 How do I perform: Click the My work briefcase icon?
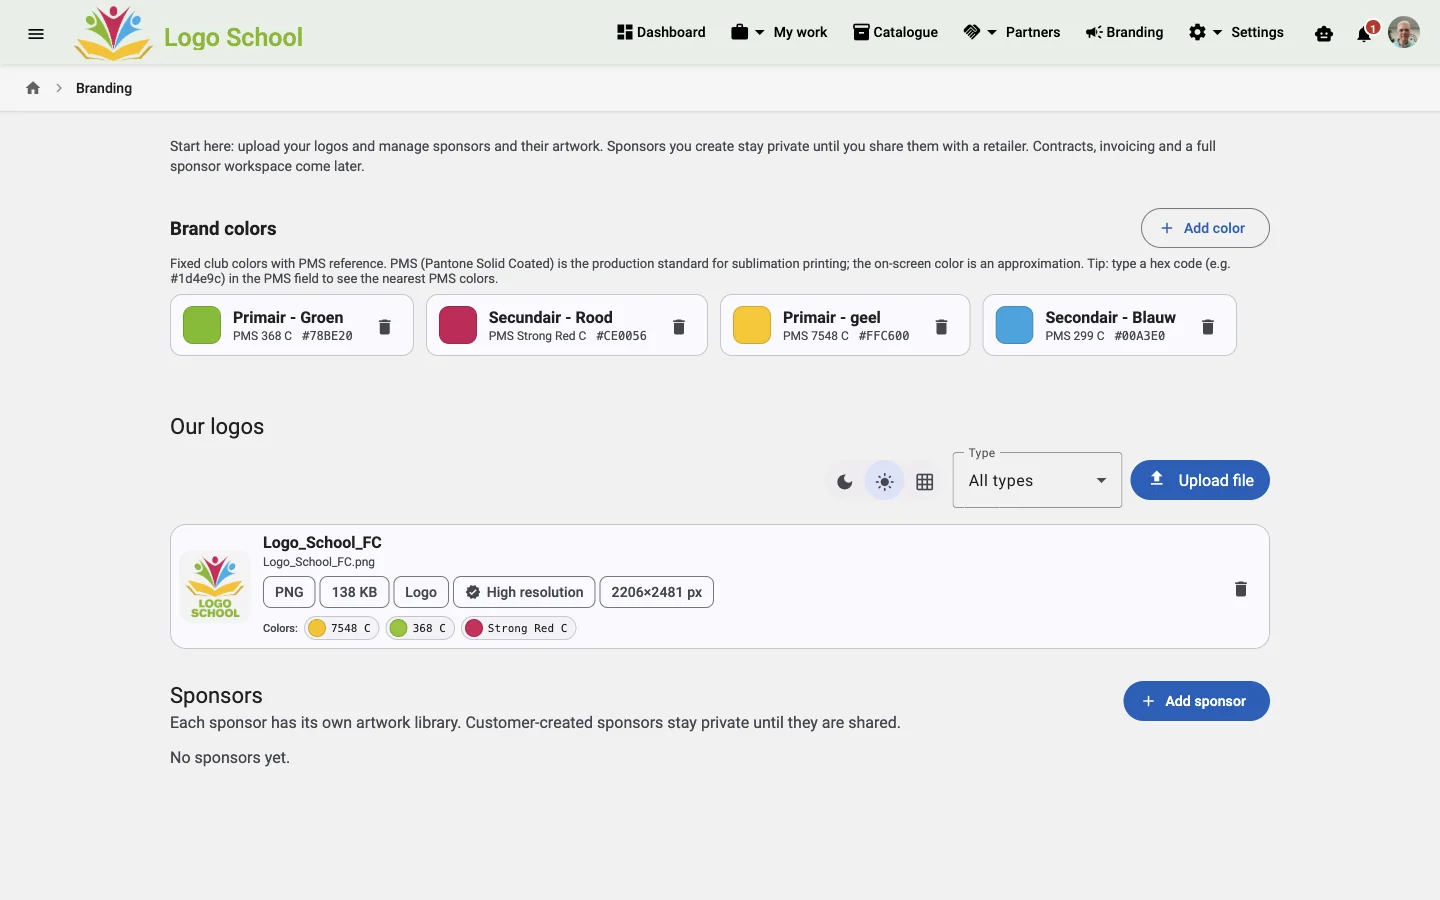(740, 32)
